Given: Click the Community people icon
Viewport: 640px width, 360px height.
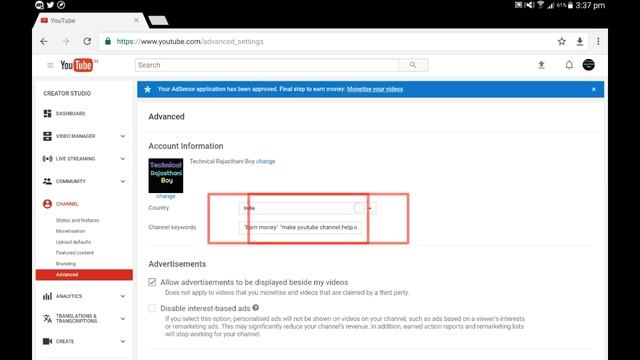Looking at the screenshot, I should [47, 181].
